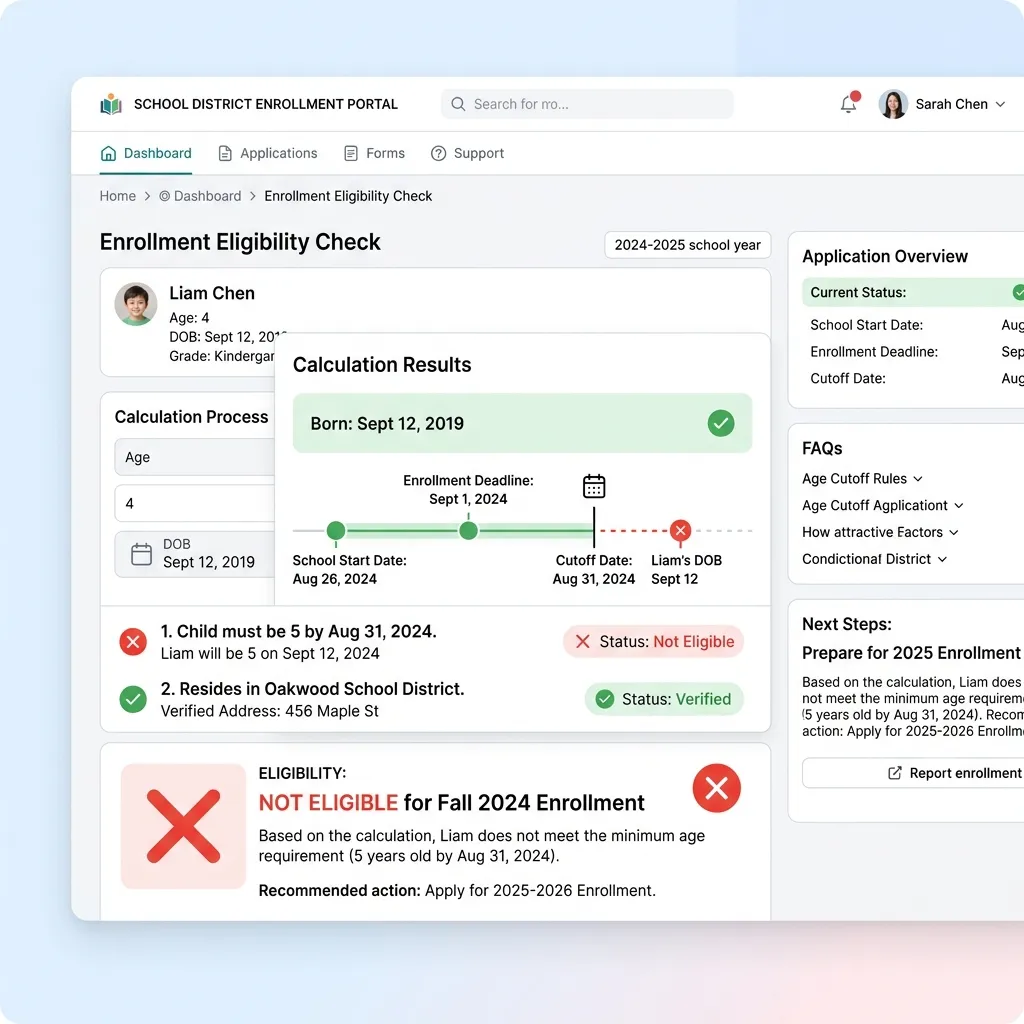The height and width of the screenshot is (1024, 1024).
Task: Click the Report enrollment button
Action: pos(913,773)
